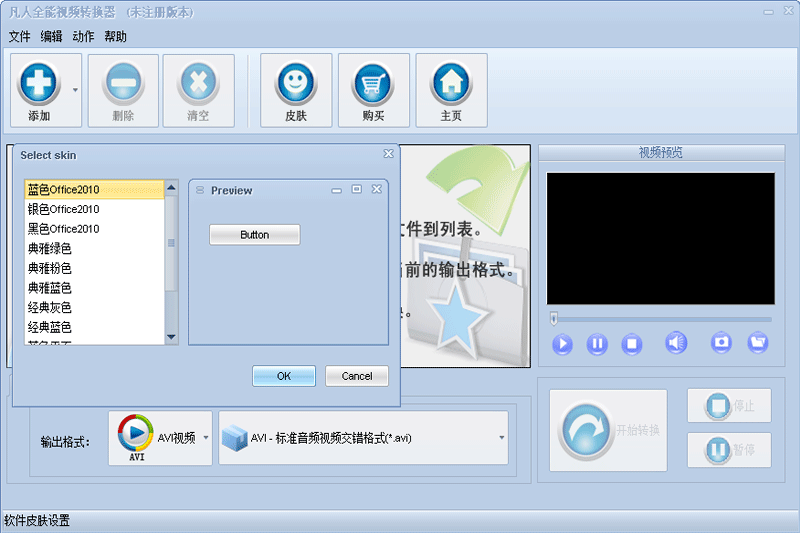Click the black video preview area
This screenshot has height=533, width=800.
[661, 239]
